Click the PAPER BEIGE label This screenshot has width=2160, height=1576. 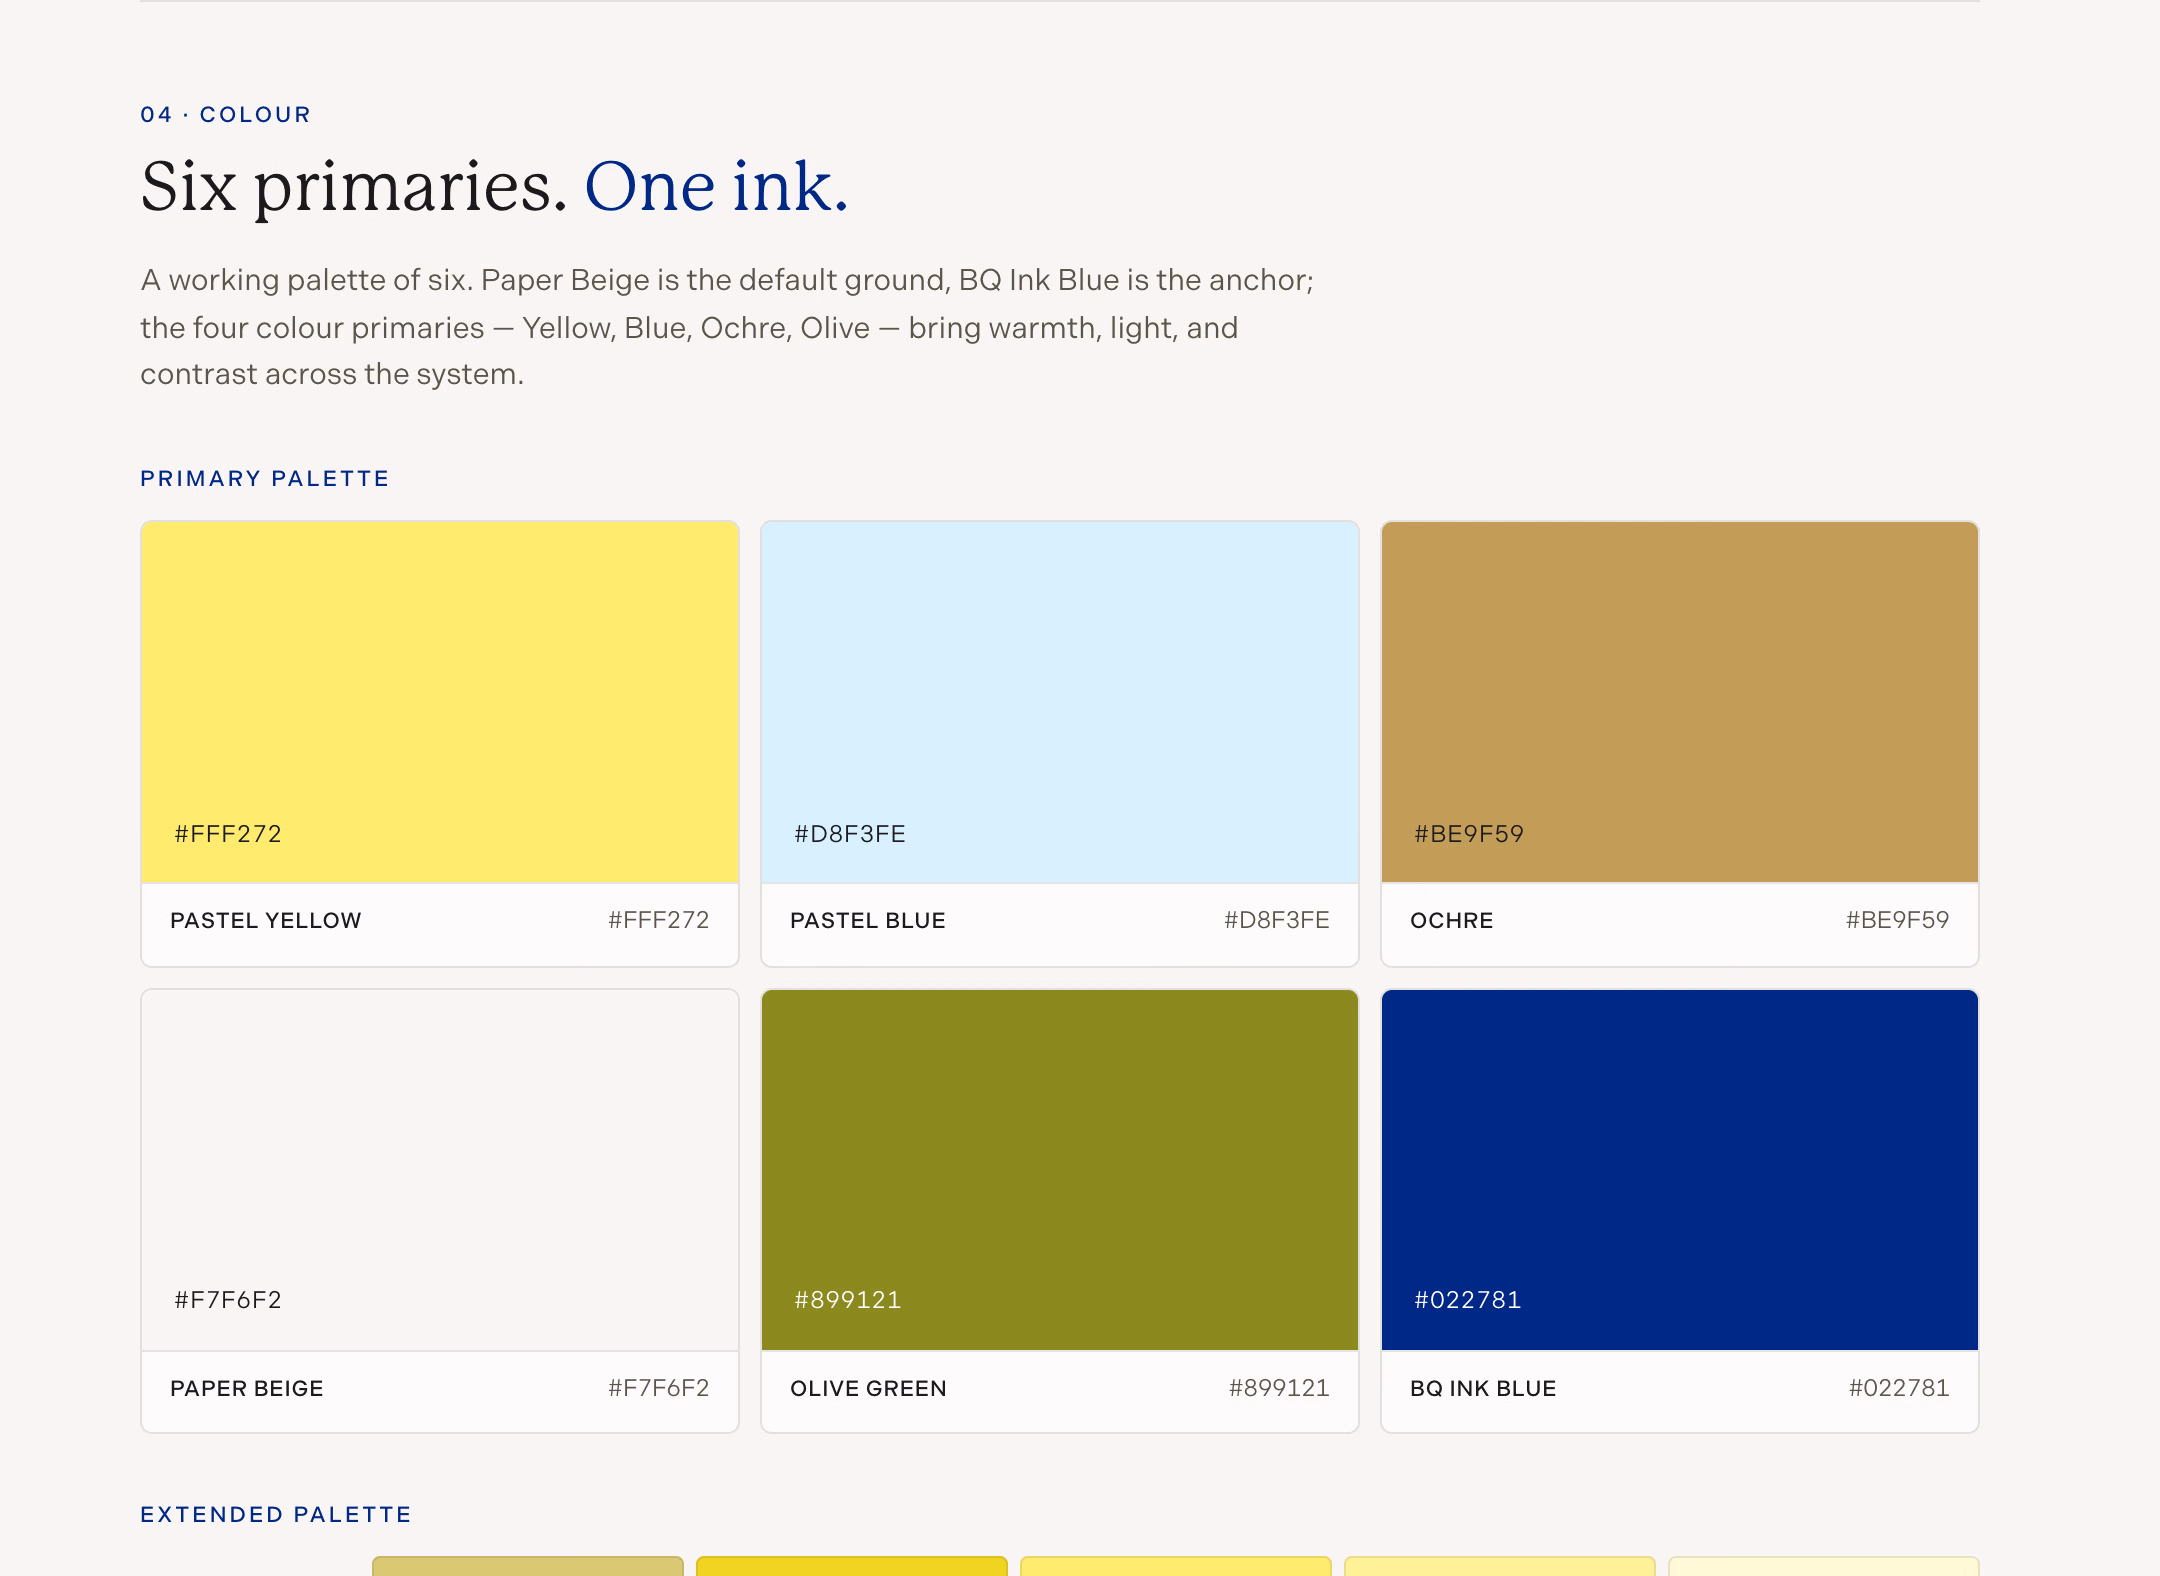[246, 1388]
